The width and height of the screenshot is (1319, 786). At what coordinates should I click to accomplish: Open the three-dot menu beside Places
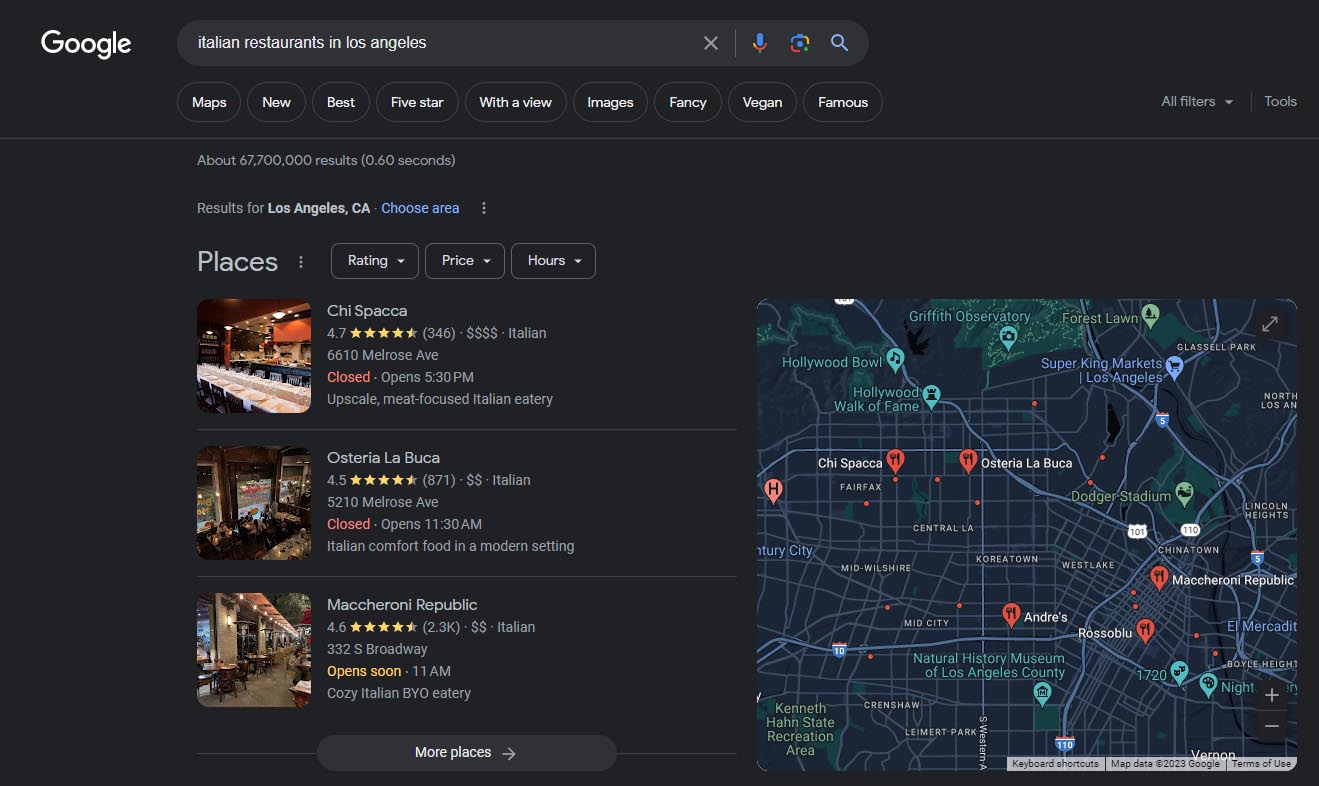tap(301, 262)
